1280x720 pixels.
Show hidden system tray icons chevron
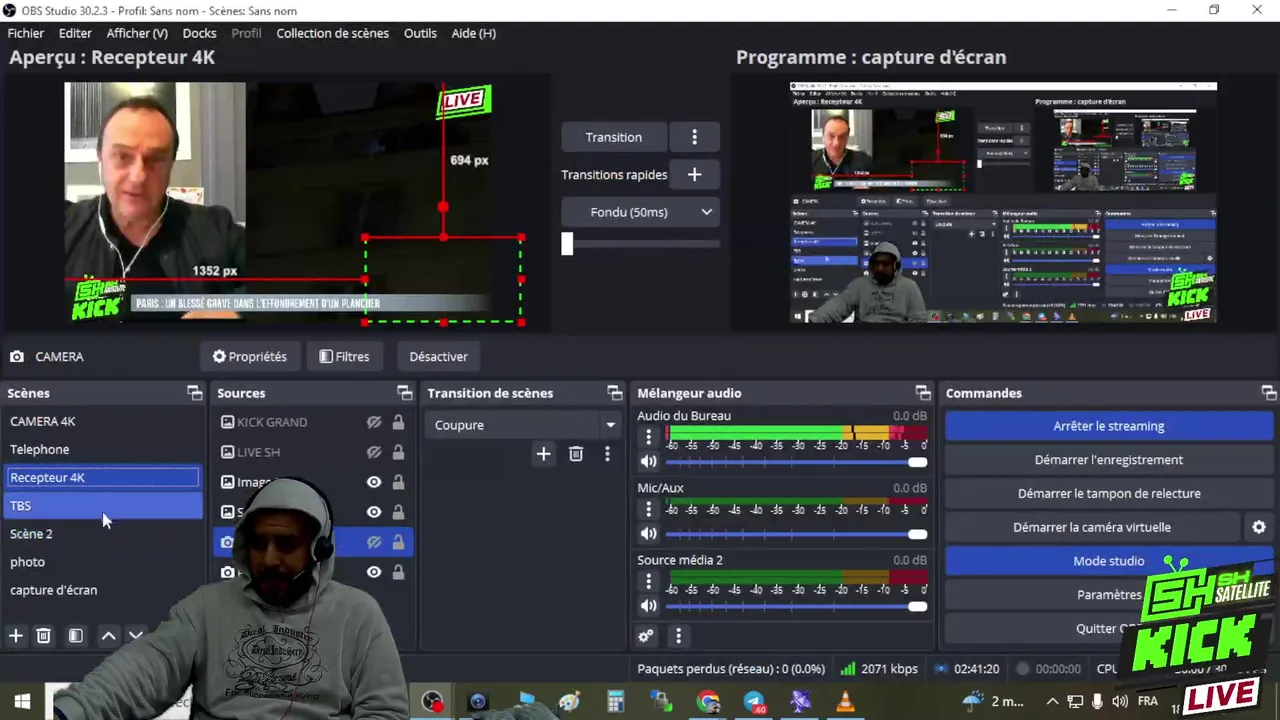pos(1052,701)
